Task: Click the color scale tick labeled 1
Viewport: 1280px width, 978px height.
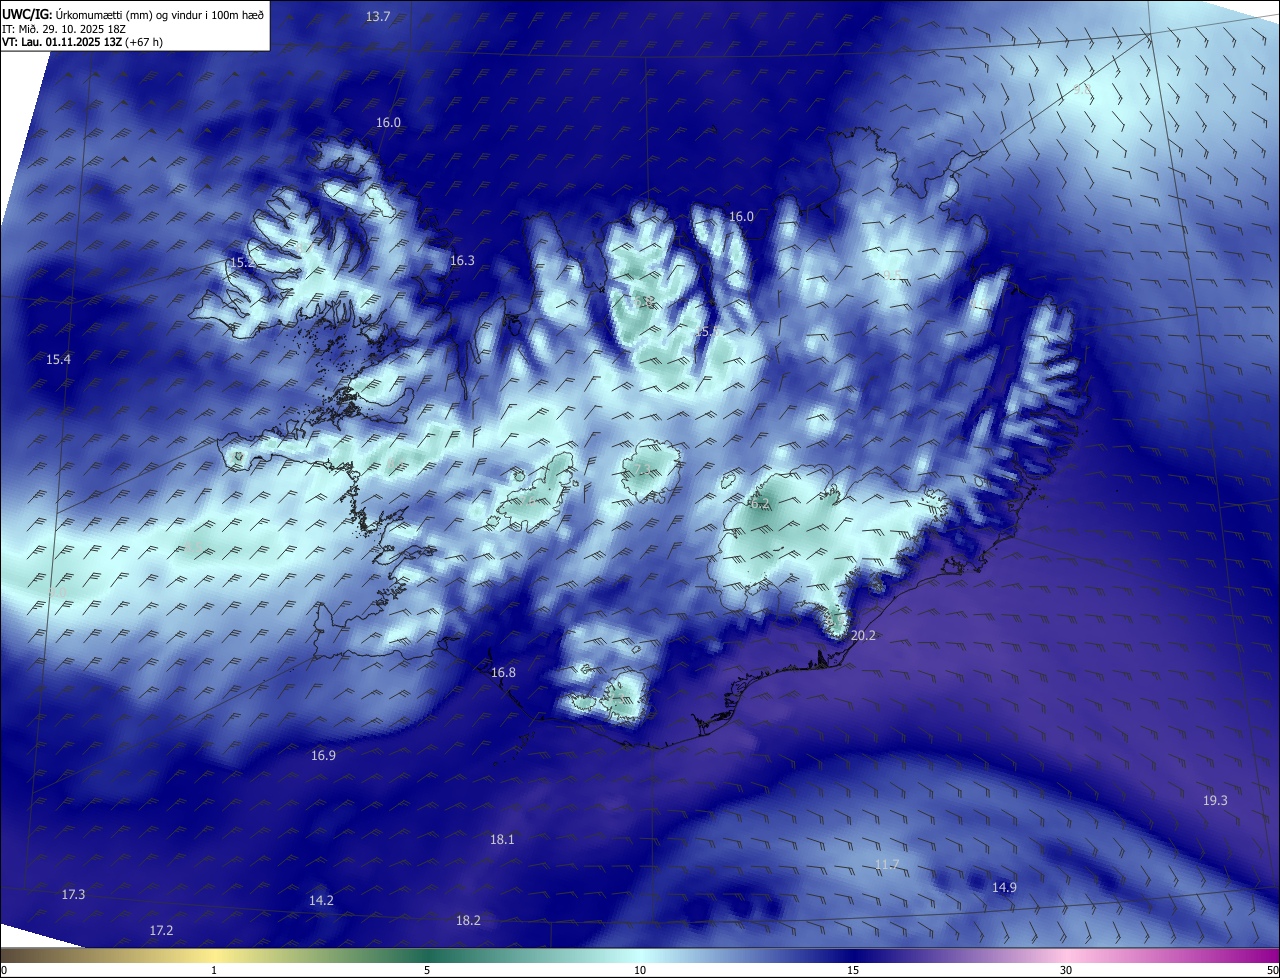Action: click(214, 970)
